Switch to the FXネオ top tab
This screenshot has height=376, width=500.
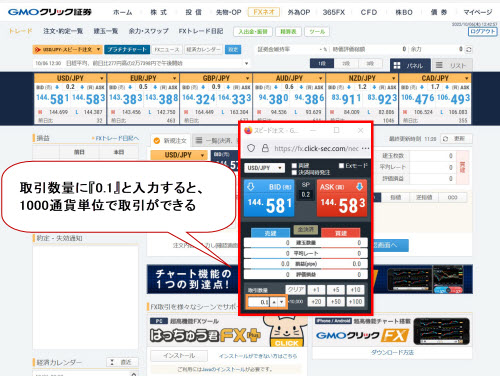click(x=264, y=12)
